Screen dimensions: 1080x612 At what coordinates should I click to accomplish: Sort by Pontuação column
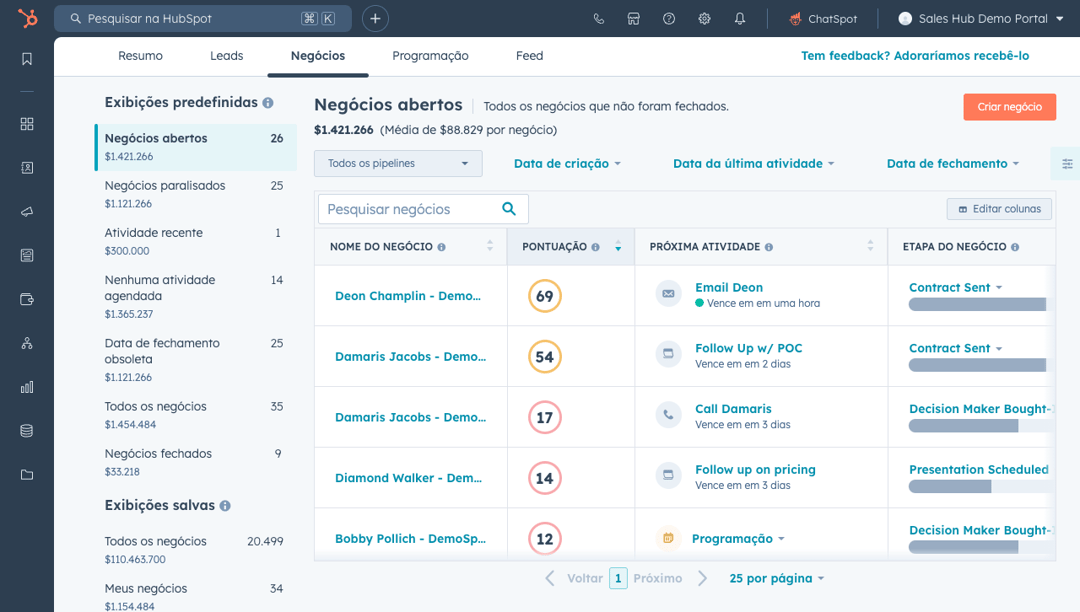pyautogui.click(x=618, y=247)
